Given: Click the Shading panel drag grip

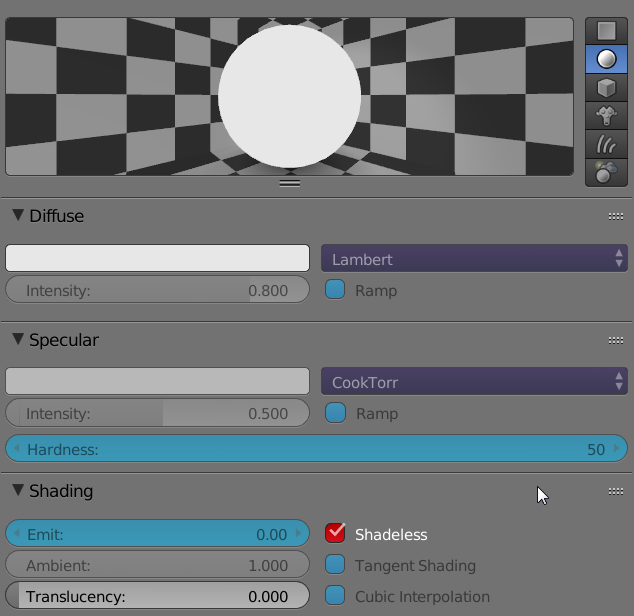Looking at the screenshot, I should coord(616,491).
